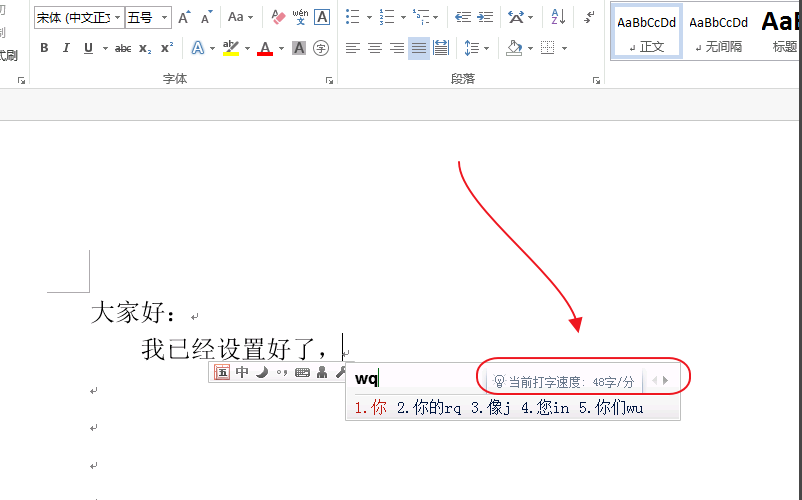The width and height of the screenshot is (802, 500).
Task: Click the Text Effects A icon
Action: coord(197,48)
